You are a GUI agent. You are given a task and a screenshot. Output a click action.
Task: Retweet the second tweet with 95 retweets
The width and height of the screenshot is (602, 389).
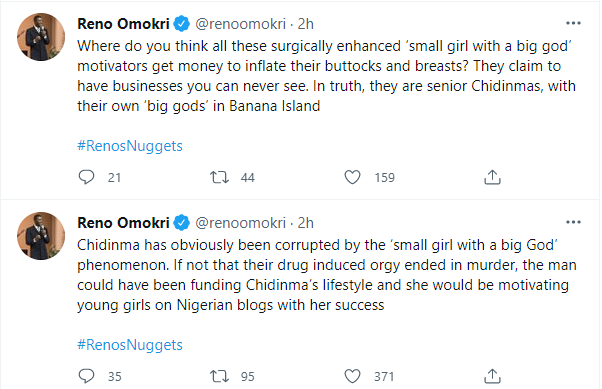point(219,376)
